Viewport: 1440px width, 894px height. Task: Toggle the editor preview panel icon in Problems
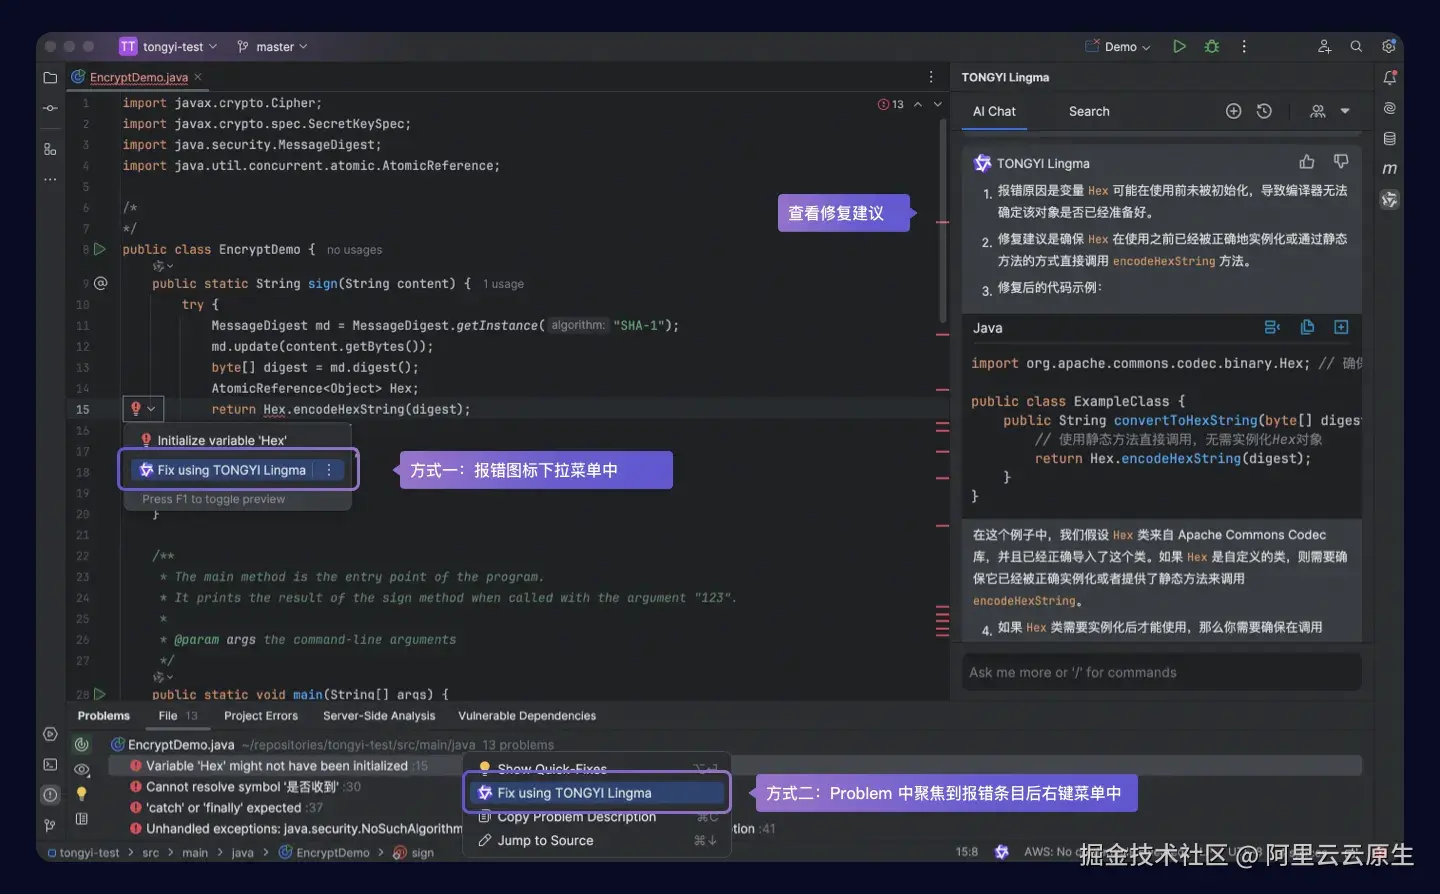point(82,819)
